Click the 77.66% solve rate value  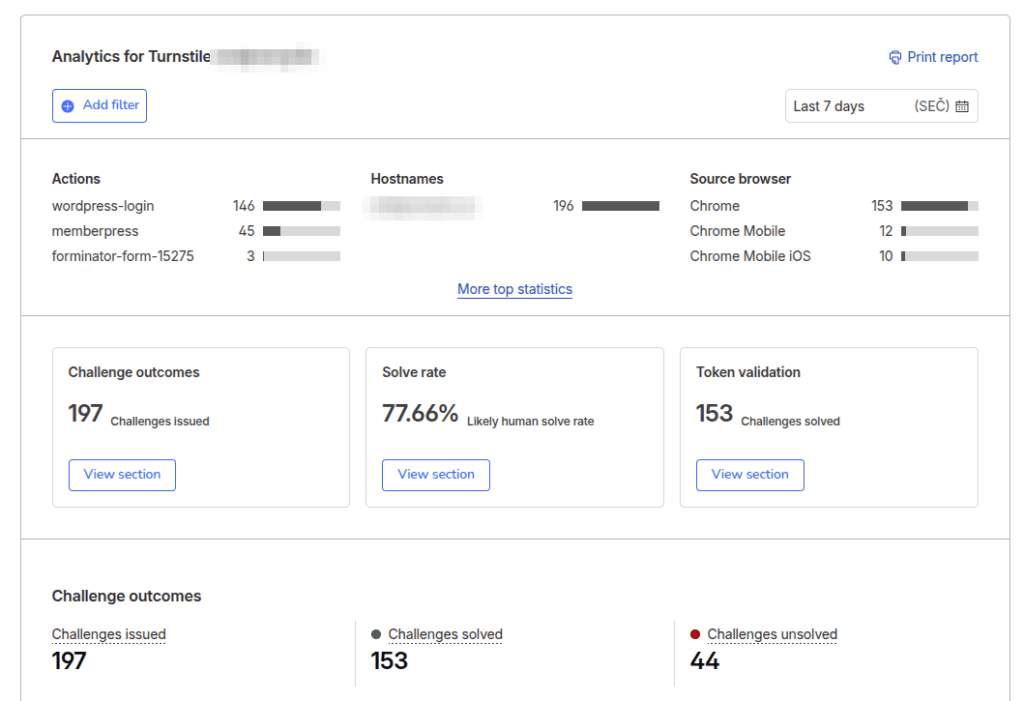(x=420, y=414)
